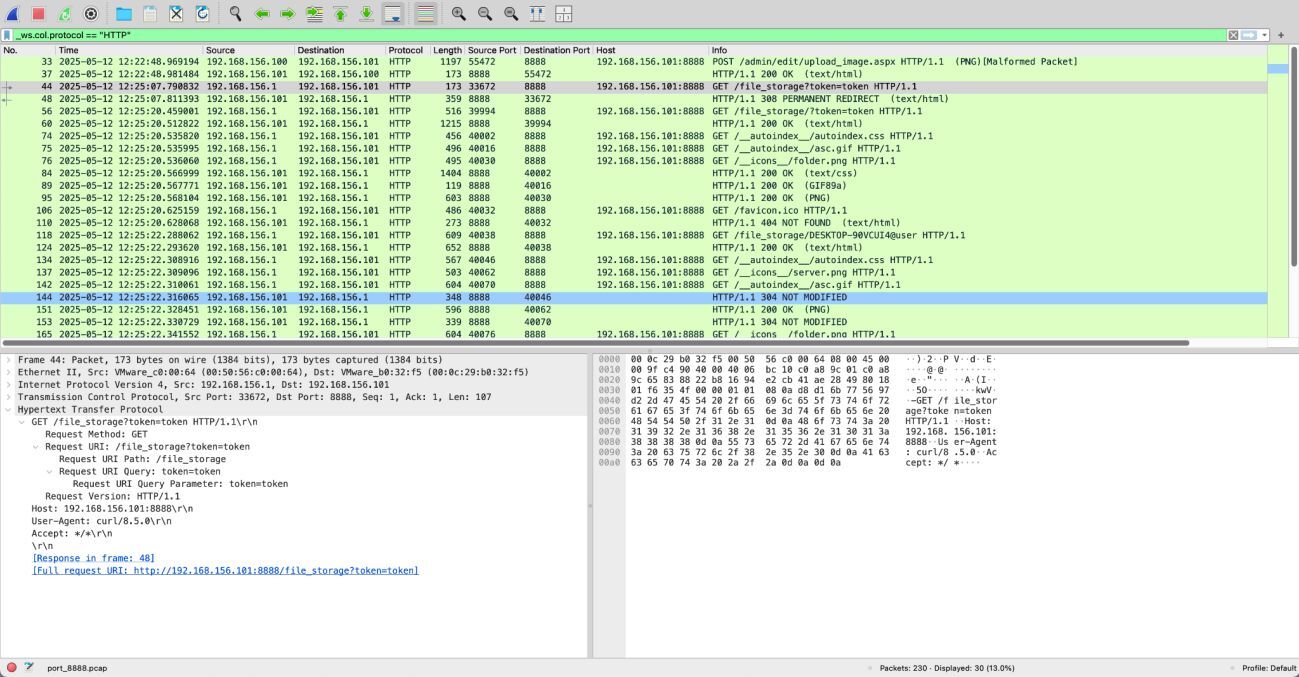This screenshot has width=1299, height=677.
Task: Reload the capture file
Action: [x=202, y=14]
